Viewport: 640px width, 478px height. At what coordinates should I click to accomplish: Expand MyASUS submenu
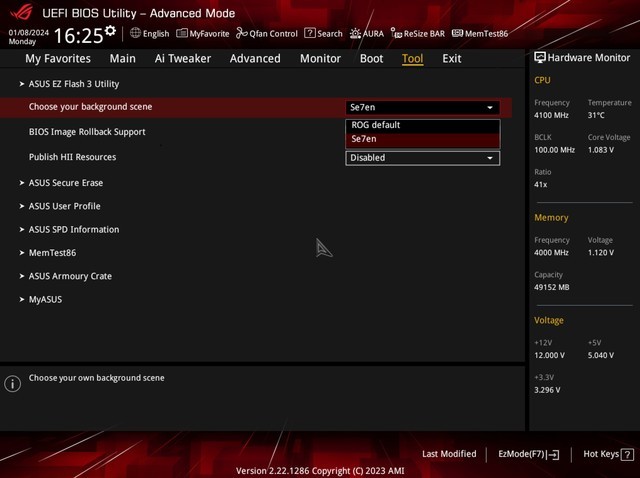coord(45,299)
